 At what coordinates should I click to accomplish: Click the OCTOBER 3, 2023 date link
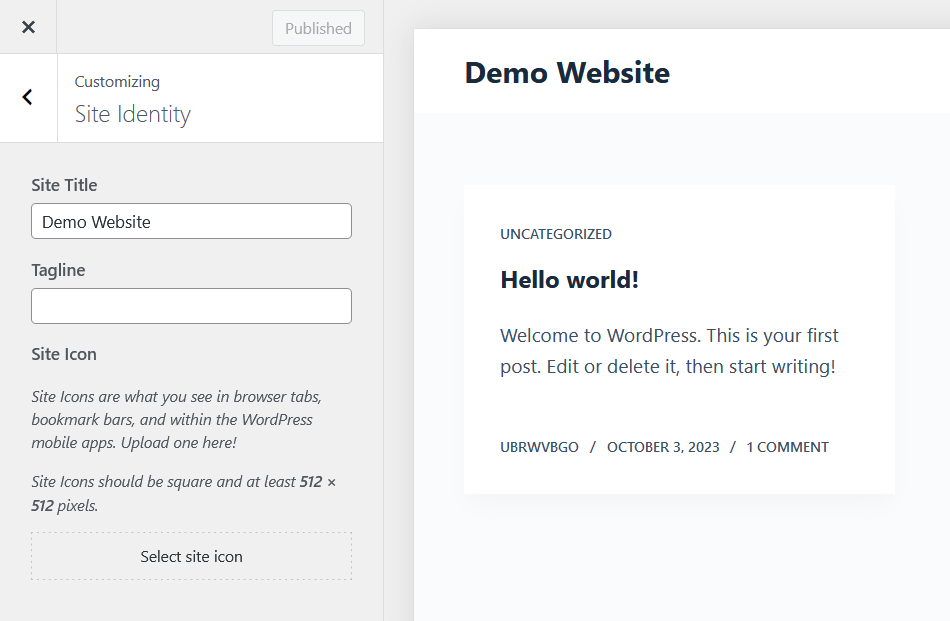663,447
